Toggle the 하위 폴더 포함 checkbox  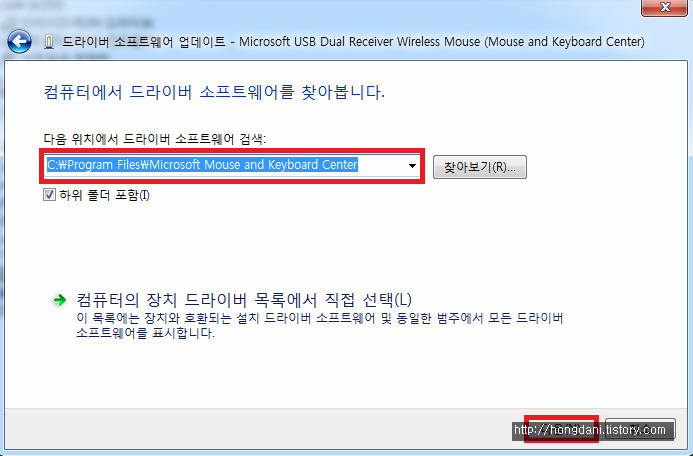click(x=49, y=195)
